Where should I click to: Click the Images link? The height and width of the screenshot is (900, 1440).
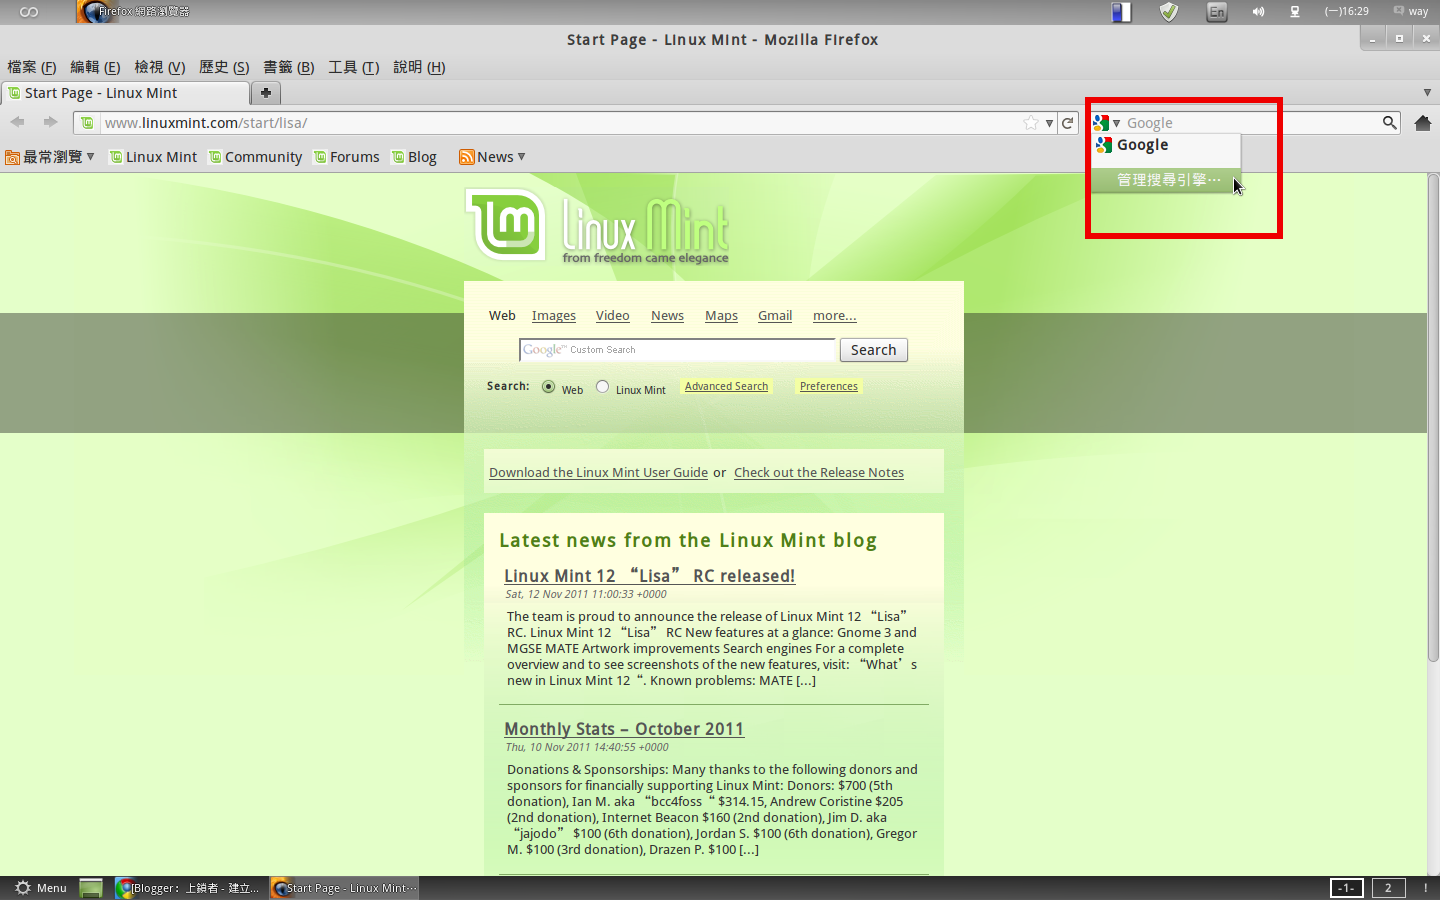pos(554,315)
